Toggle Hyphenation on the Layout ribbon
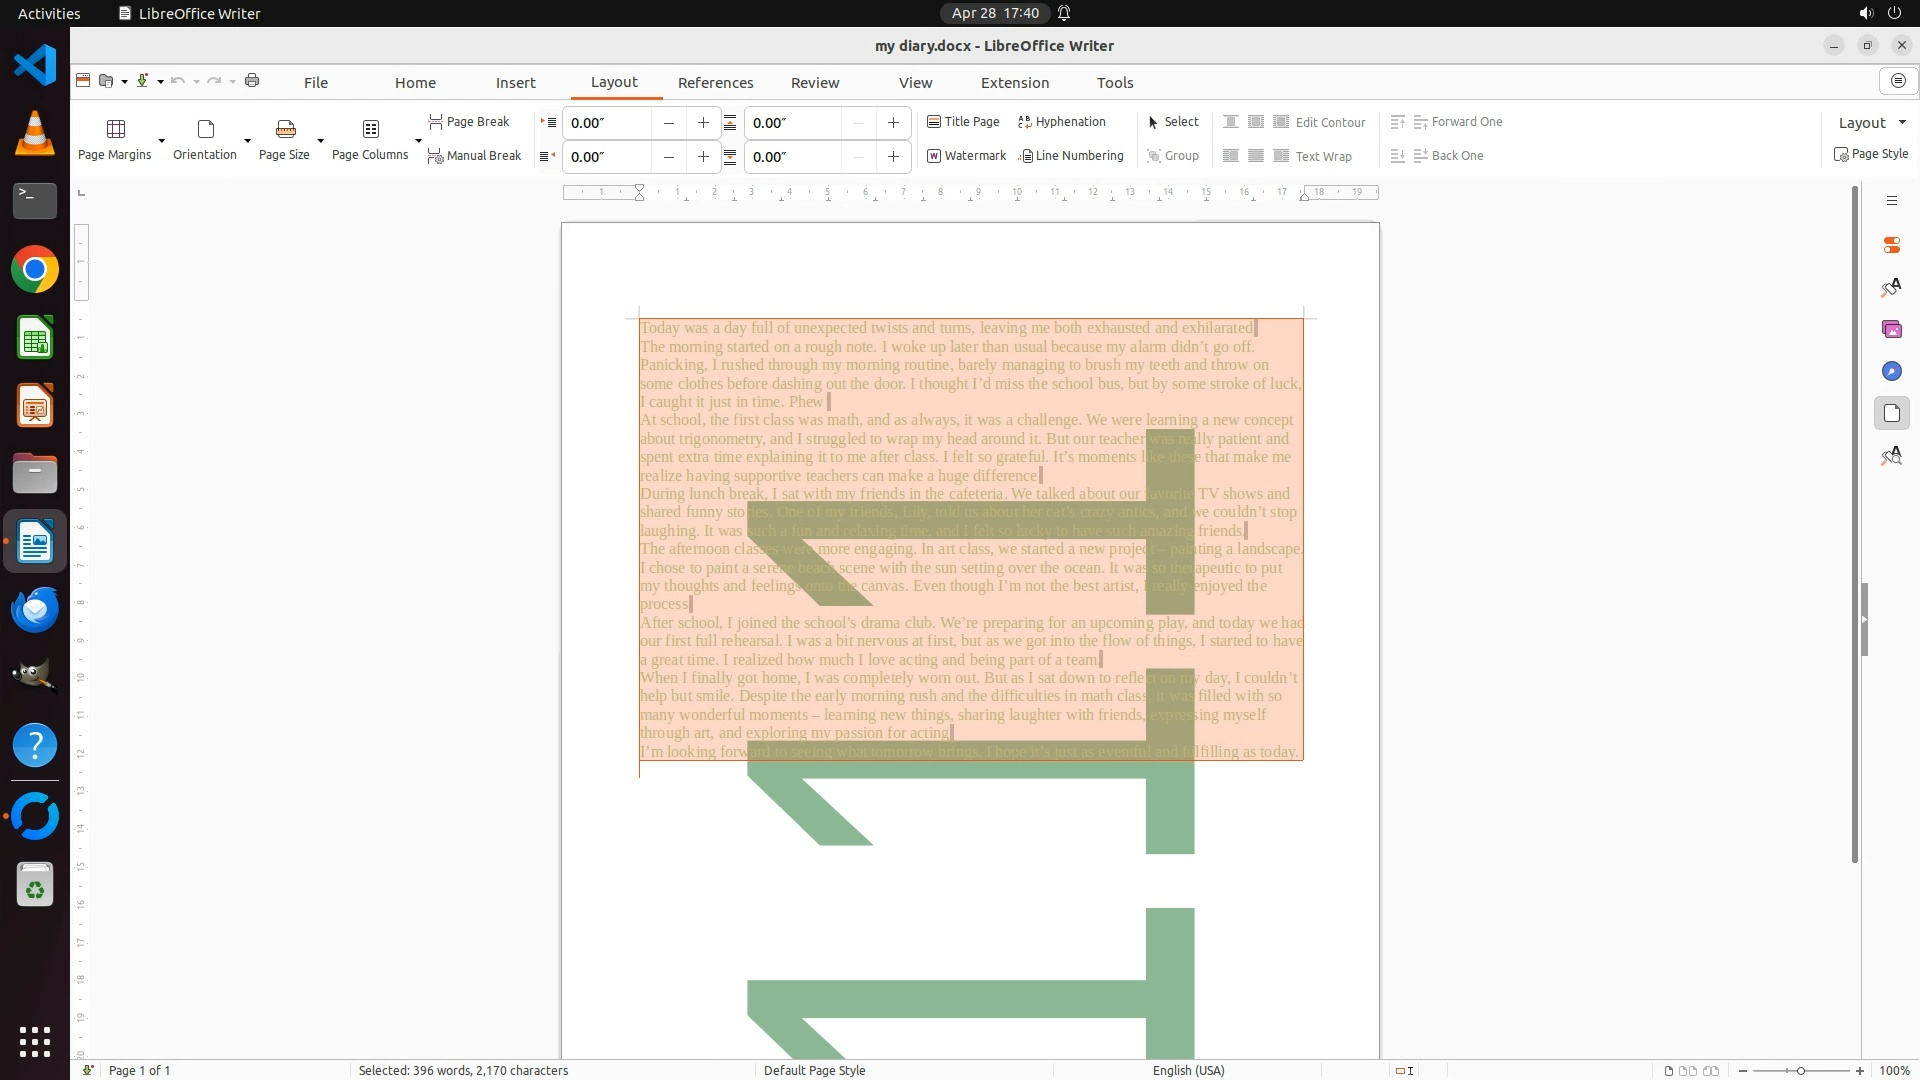The height and width of the screenshot is (1080, 1920). [x=1061, y=122]
